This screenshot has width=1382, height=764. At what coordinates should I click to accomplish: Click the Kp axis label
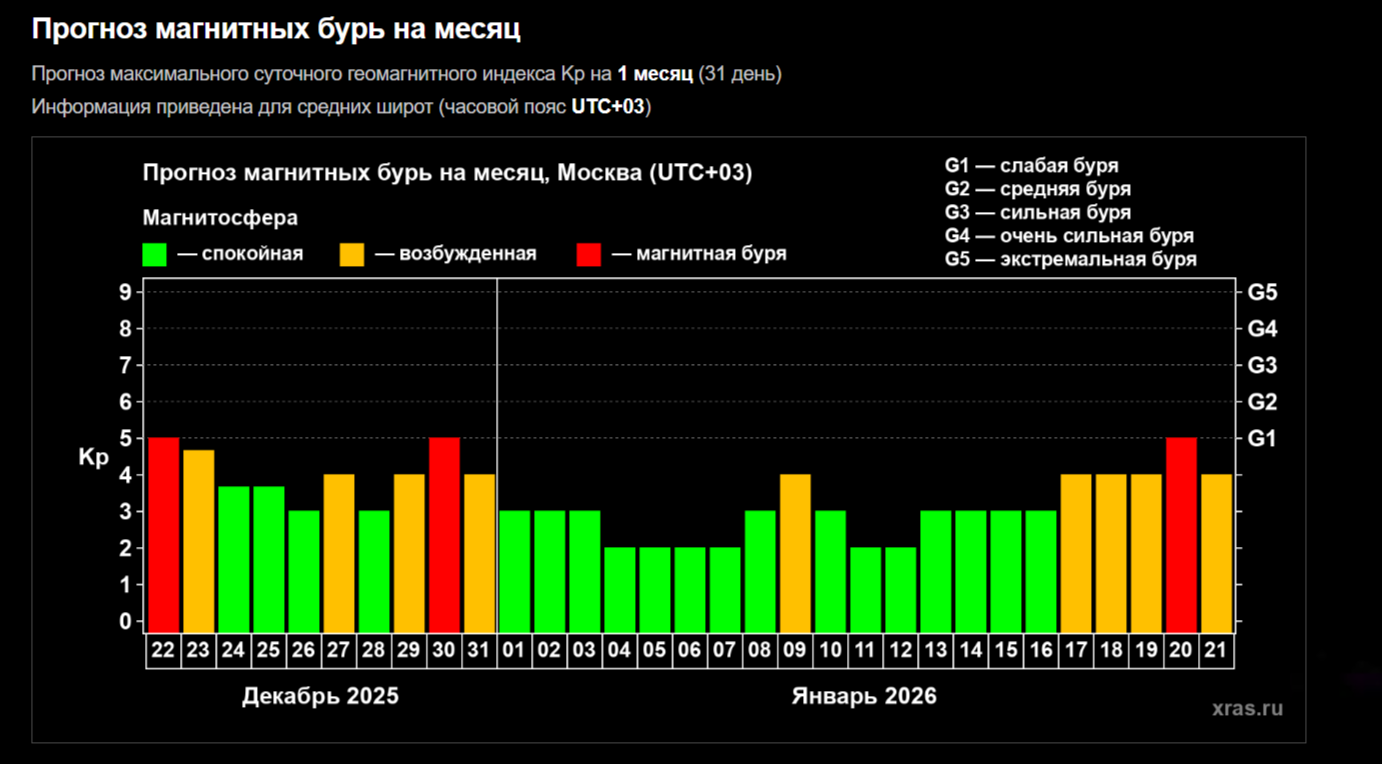pos(93,458)
